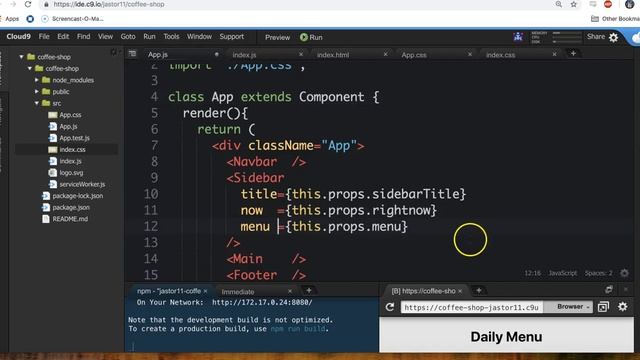This screenshot has width=640, height=360.
Task: Collapse the src folder
Action: tap(37, 103)
